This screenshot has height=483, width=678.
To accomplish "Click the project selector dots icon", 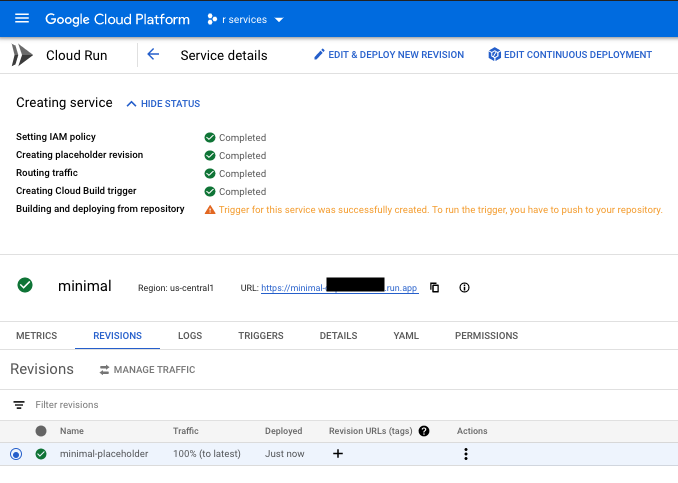I will 212,19.
